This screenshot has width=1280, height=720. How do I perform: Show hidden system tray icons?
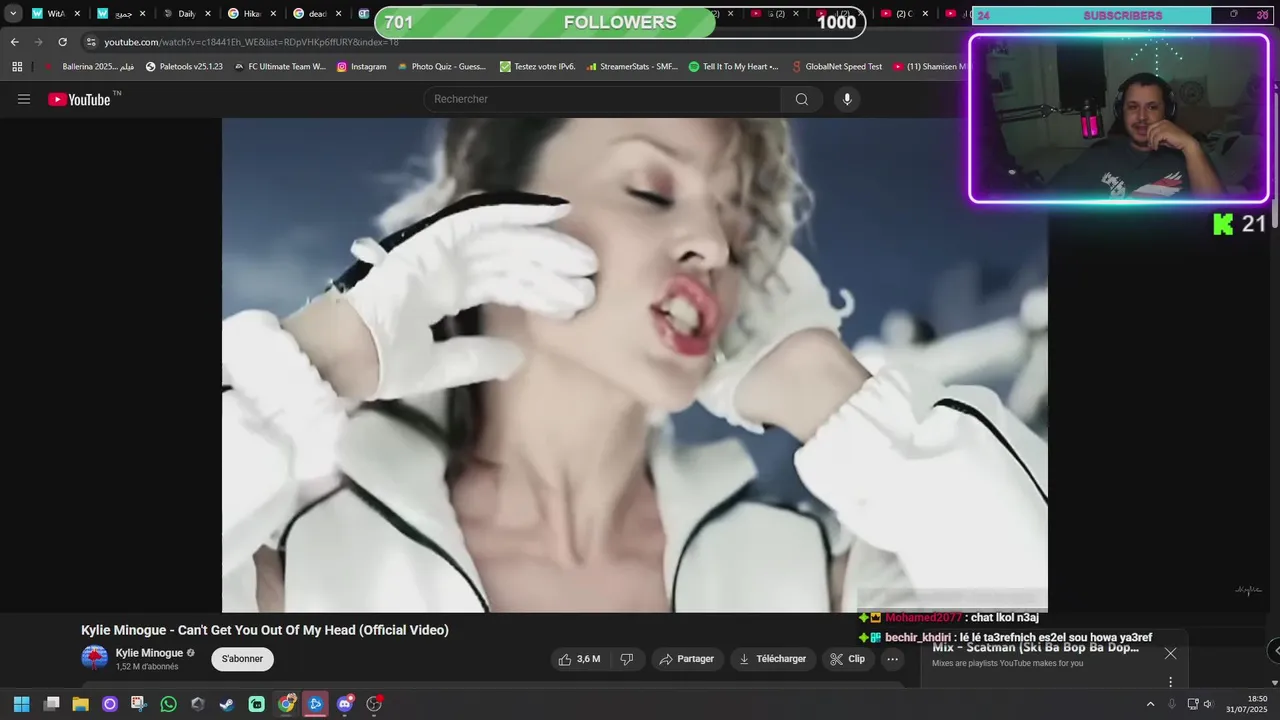point(1150,704)
